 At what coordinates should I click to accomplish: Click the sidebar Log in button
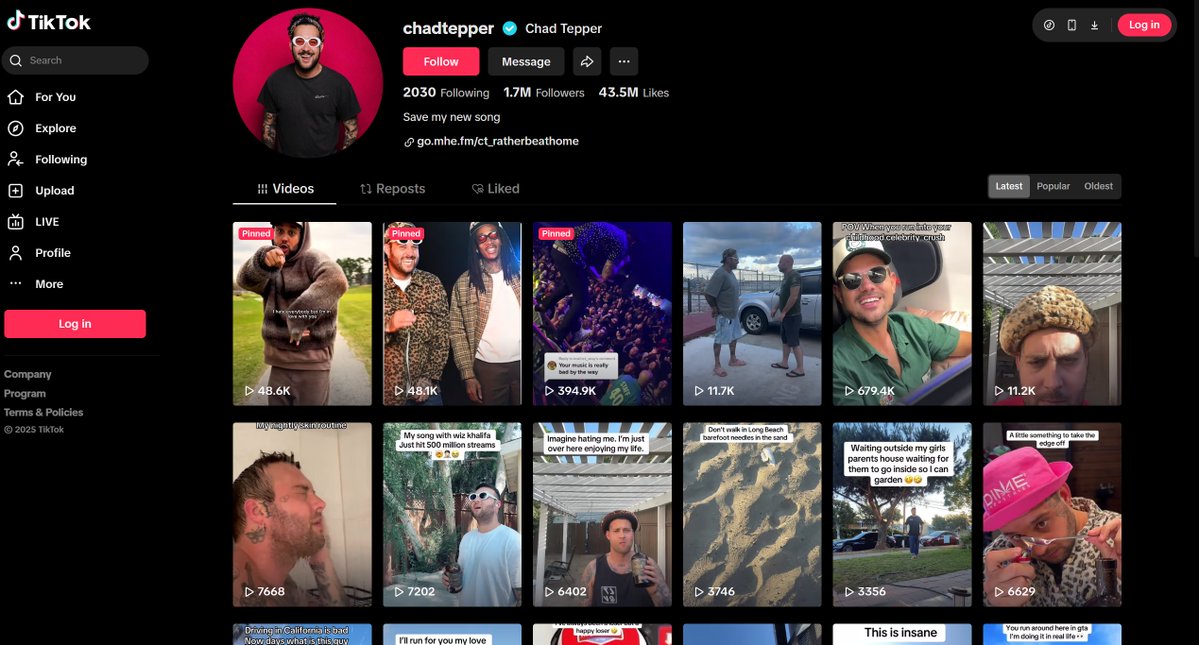pyautogui.click(x=75, y=324)
